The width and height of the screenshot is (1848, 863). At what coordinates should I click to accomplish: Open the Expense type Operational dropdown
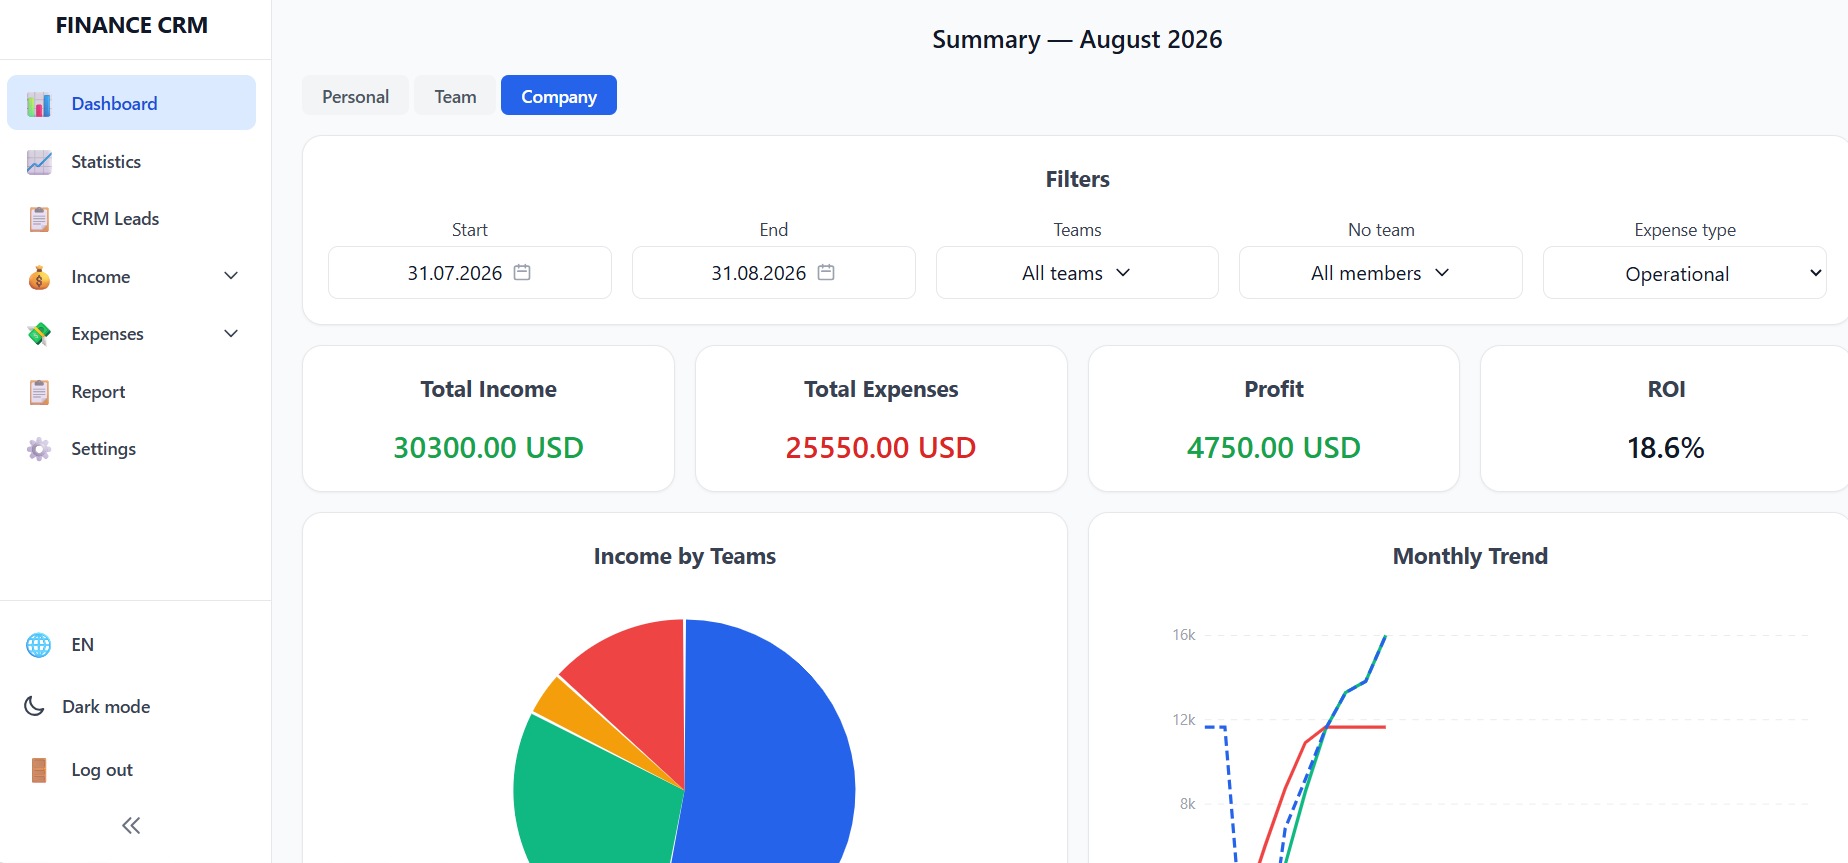[x=1685, y=273]
